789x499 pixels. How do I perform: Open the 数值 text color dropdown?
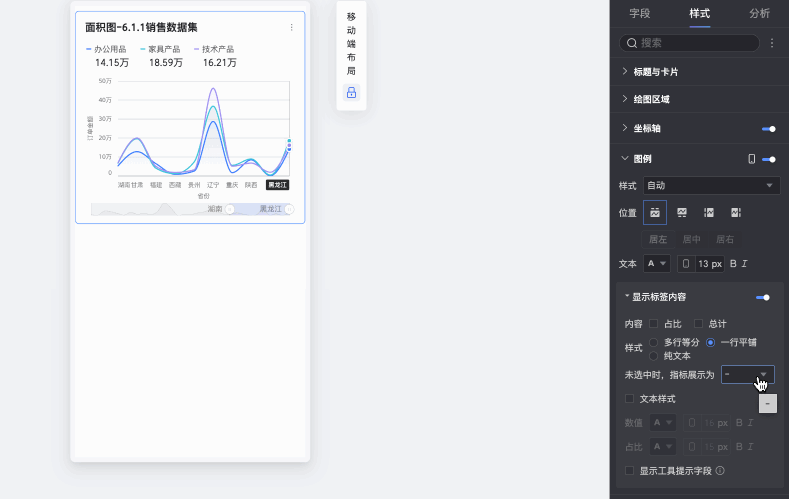(663, 423)
